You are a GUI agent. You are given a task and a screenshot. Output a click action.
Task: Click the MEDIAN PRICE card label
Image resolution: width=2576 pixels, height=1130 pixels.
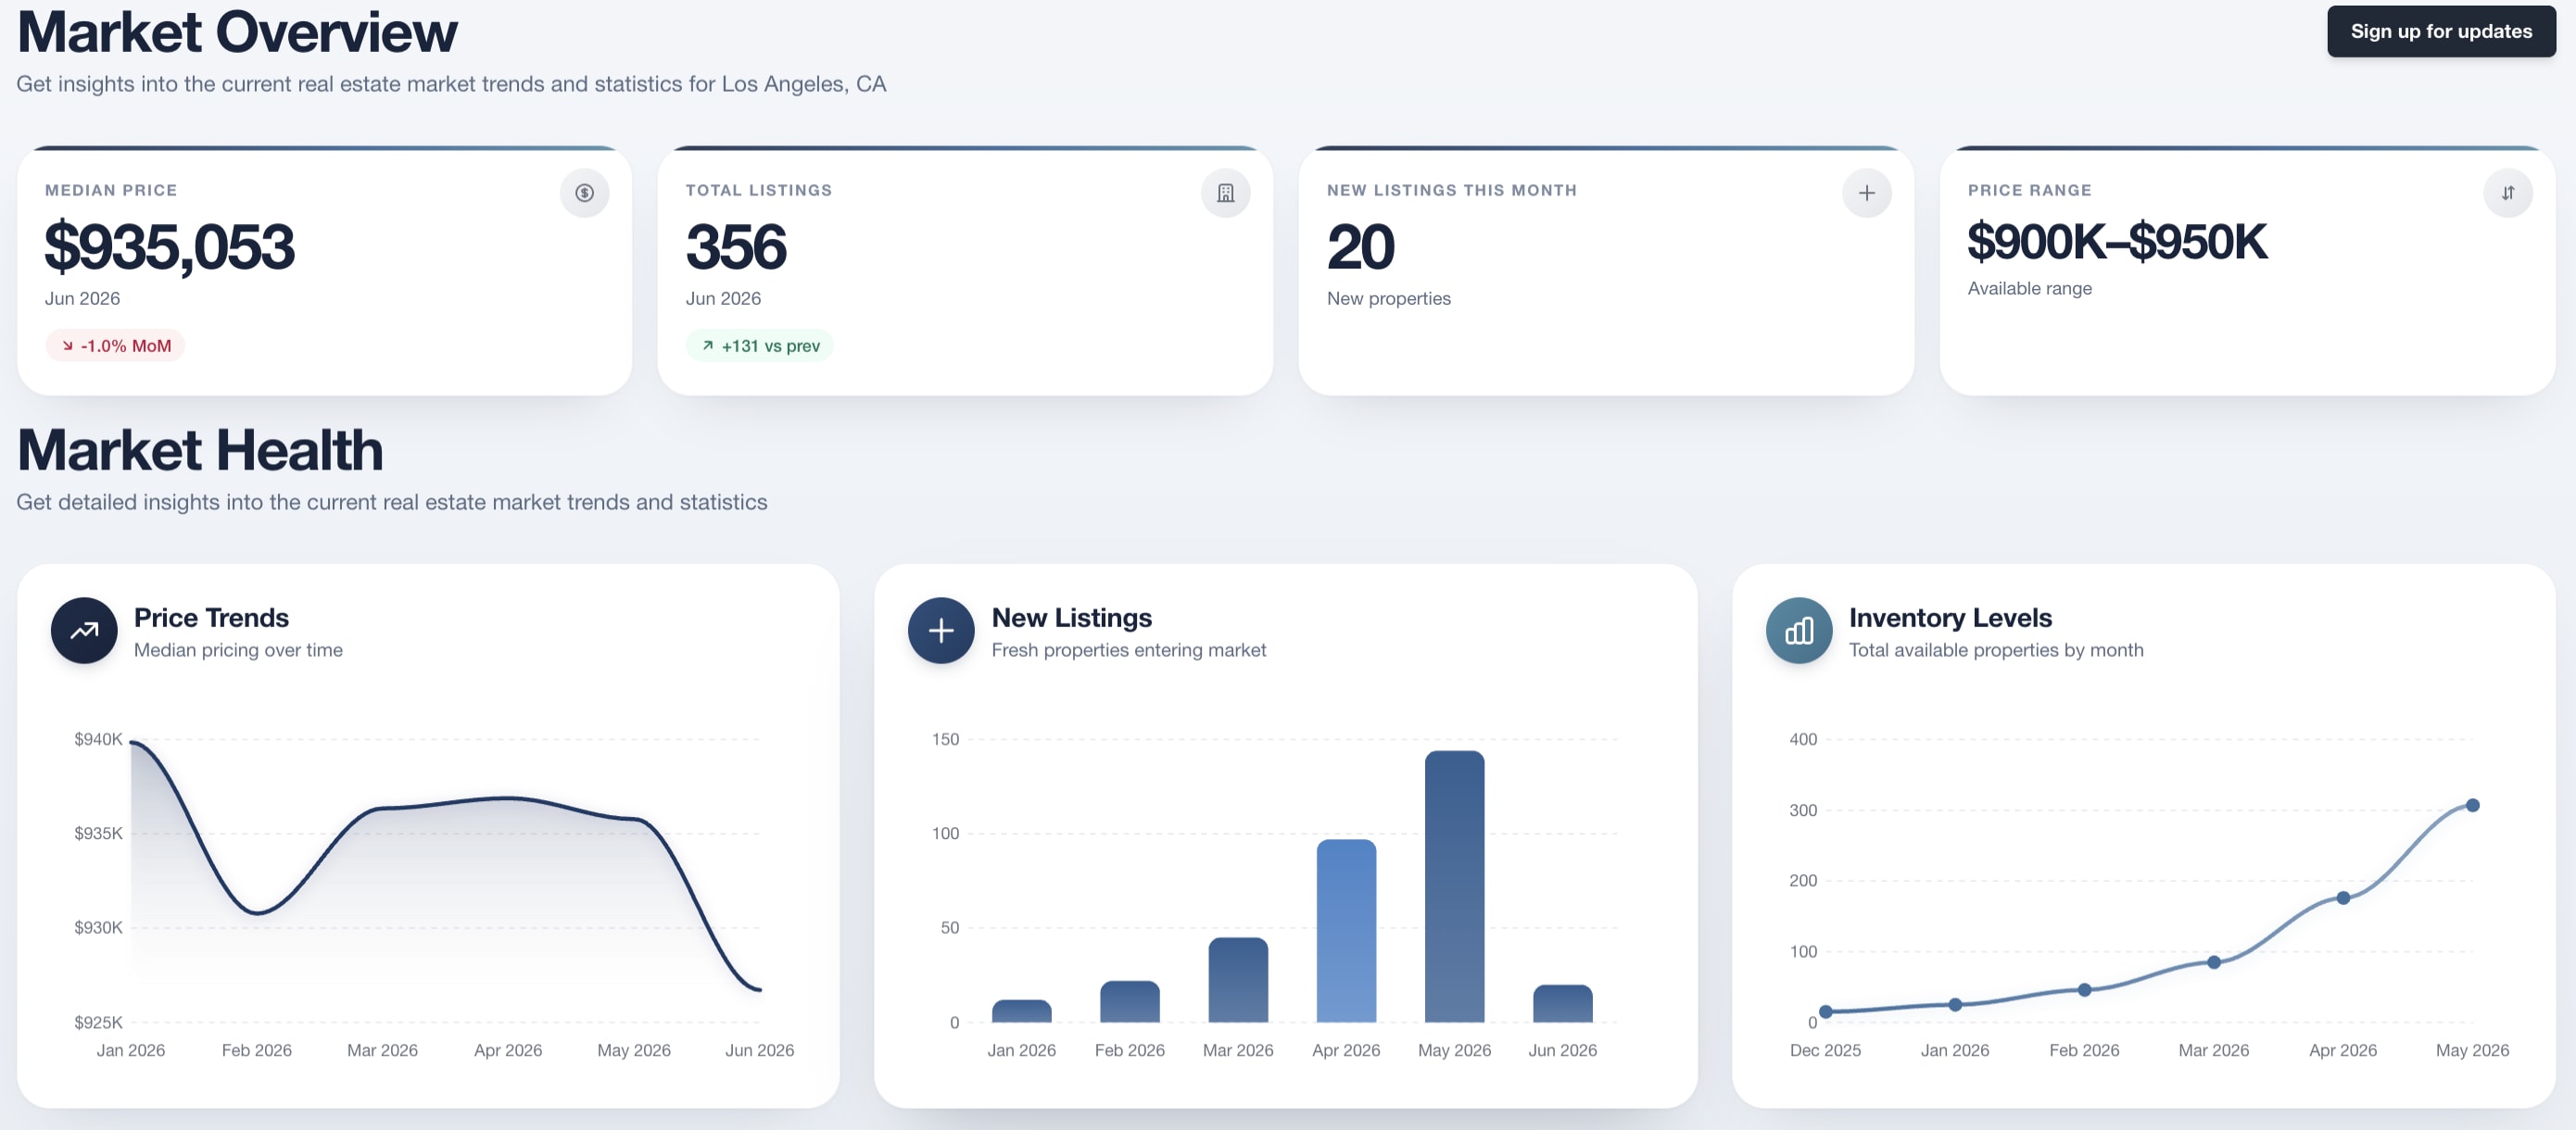pos(111,190)
